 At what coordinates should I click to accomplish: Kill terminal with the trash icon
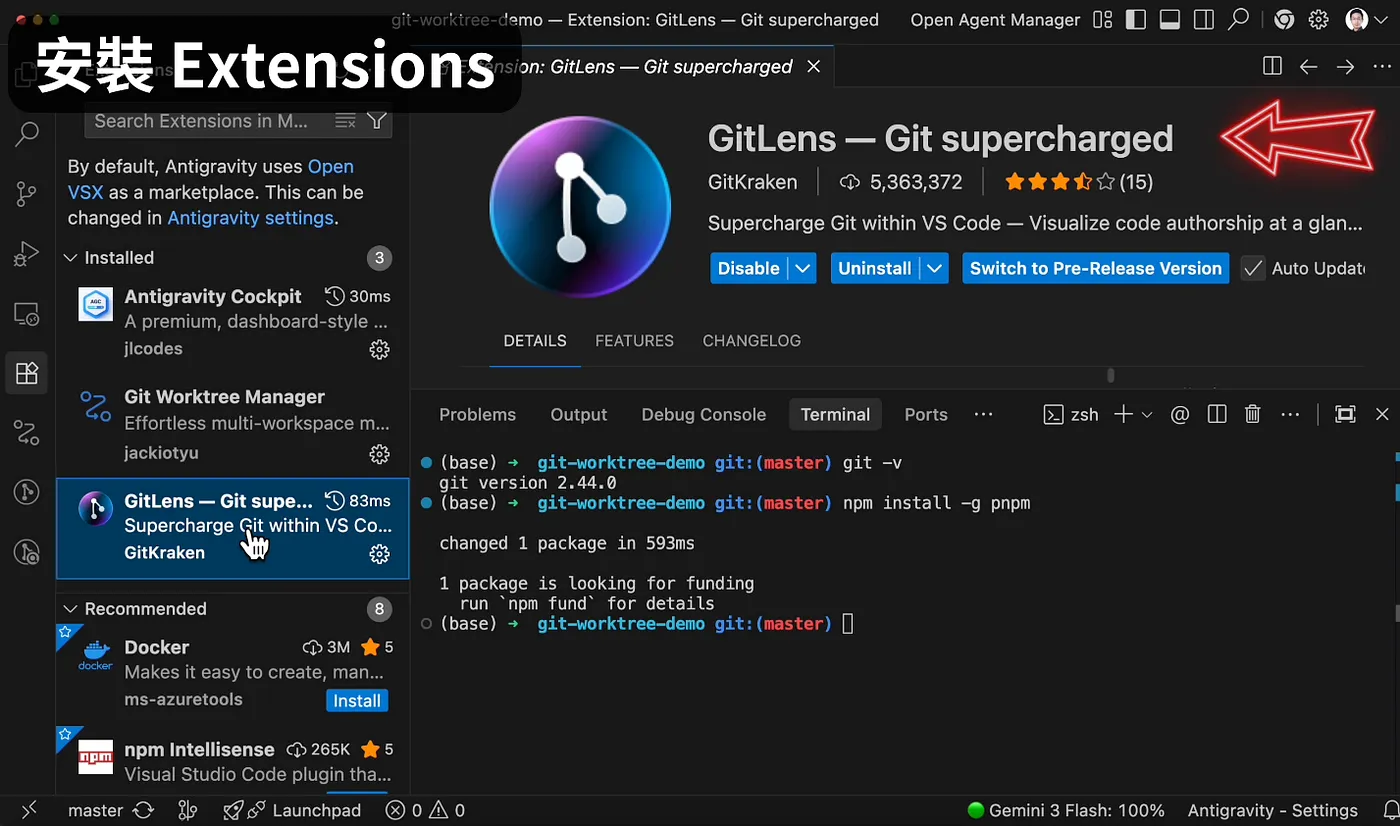[1252, 414]
